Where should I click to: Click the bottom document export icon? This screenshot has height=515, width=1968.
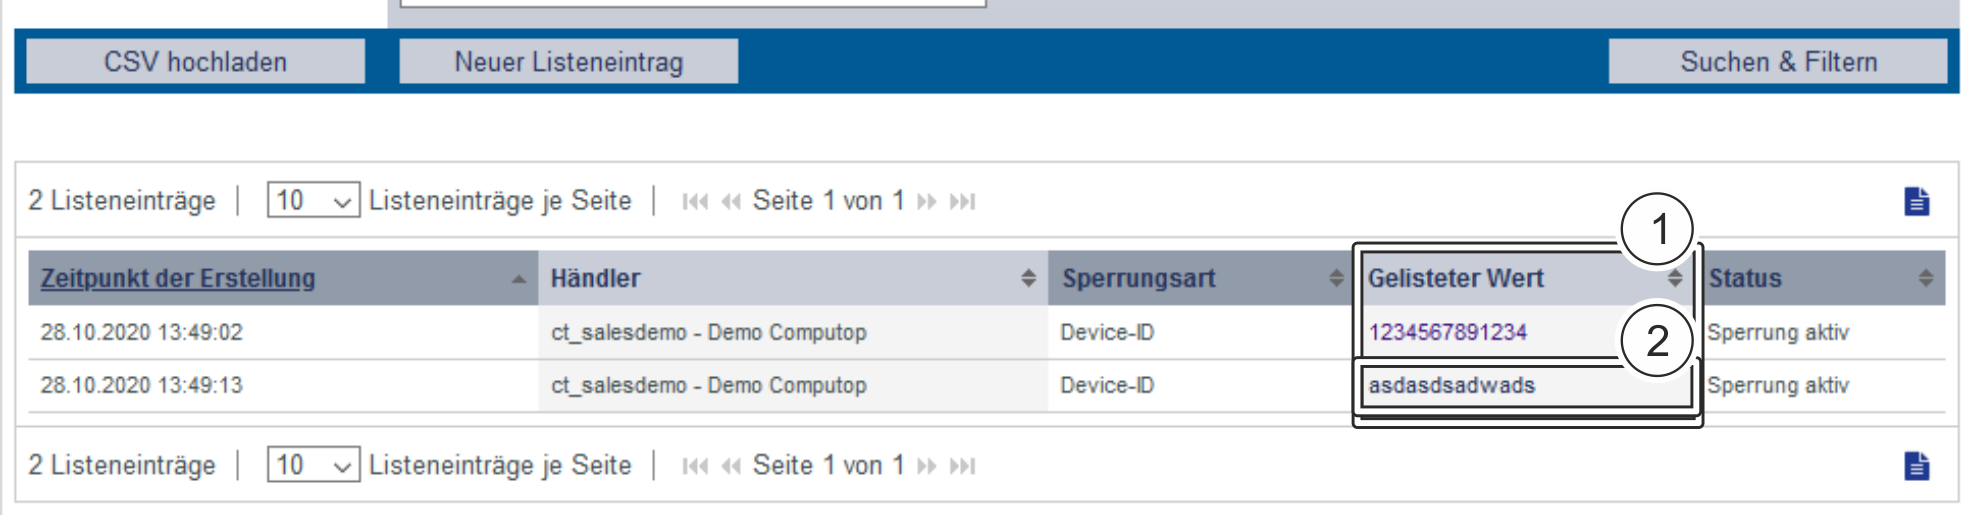[x=1916, y=466]
